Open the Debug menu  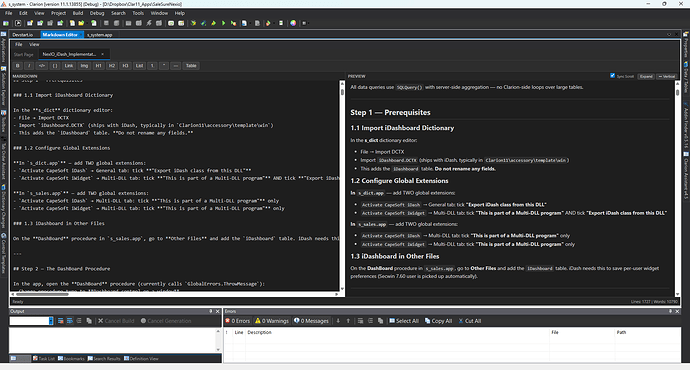click(x=97, y=13)
